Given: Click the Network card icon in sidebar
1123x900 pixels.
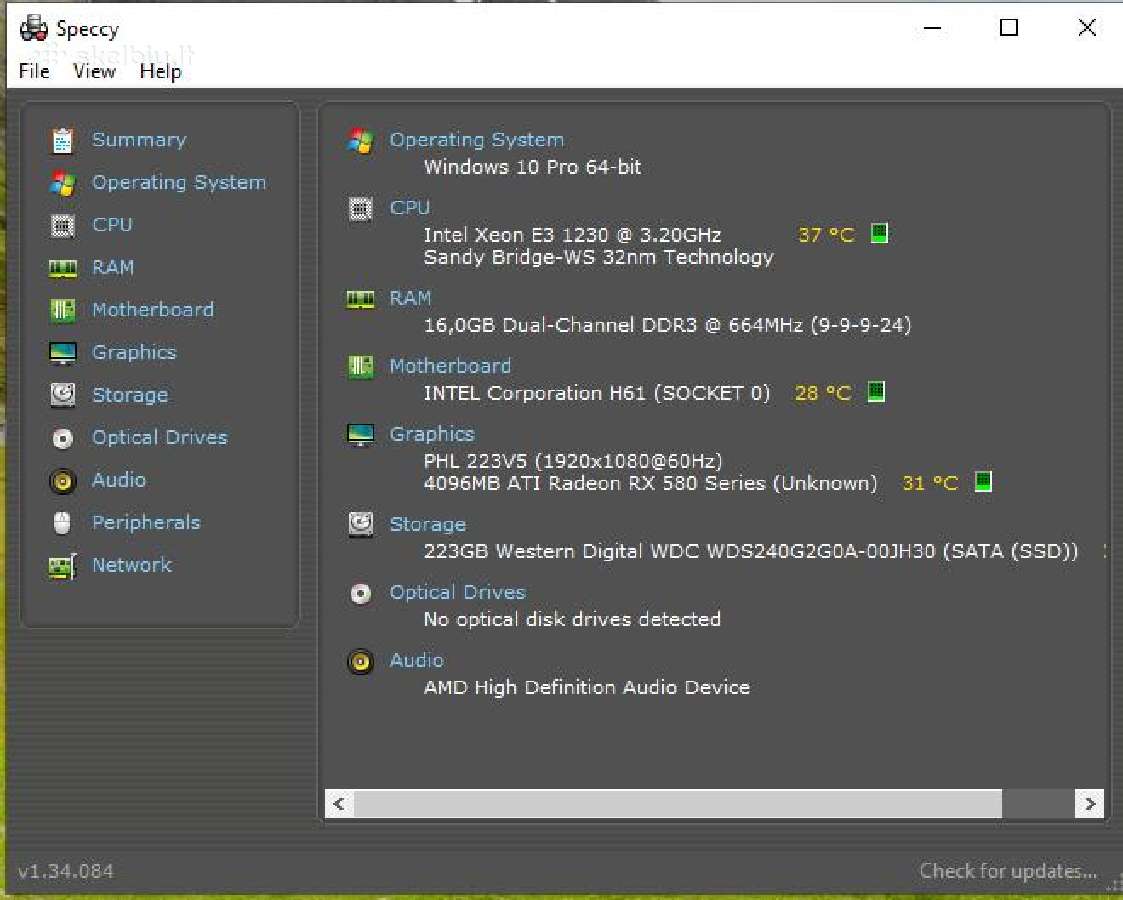Looking at the screenshot, I should pos(62,566).
